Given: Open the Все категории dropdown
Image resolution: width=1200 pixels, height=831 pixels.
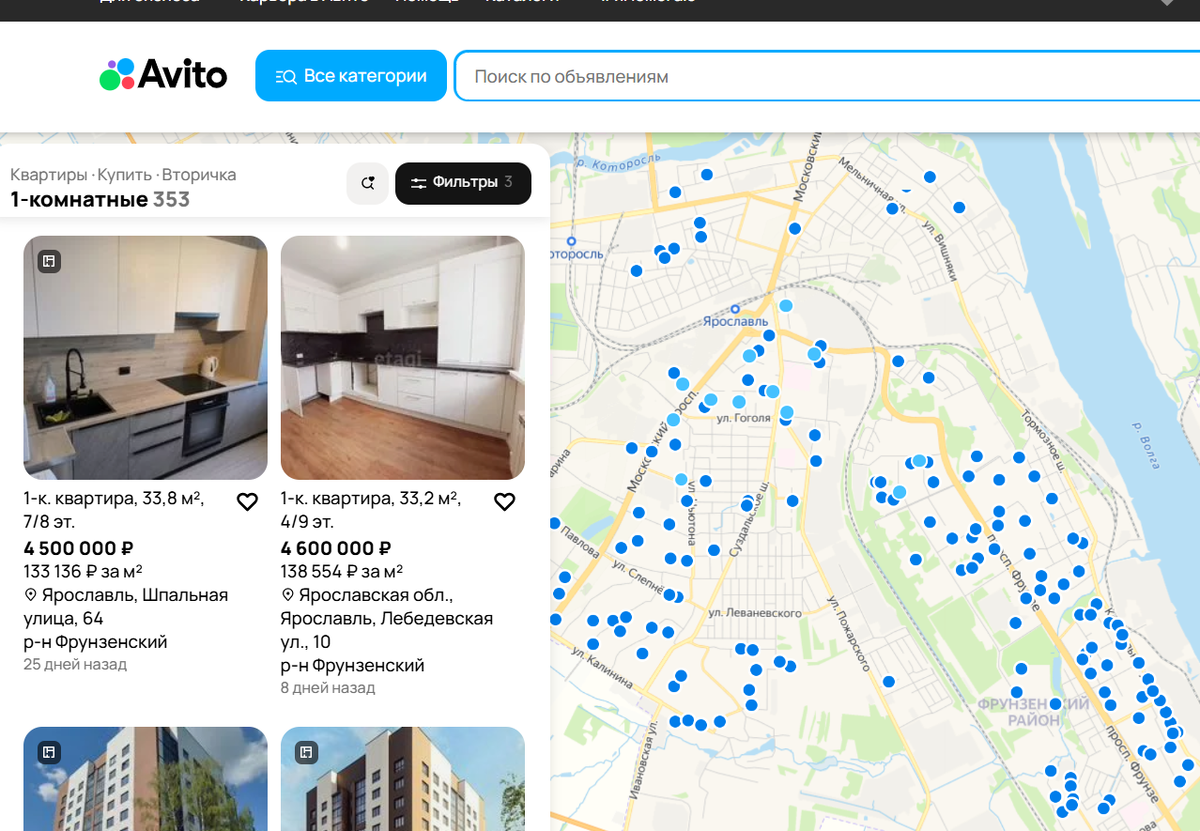Looking at the screenshot, I should pos(350,75).
